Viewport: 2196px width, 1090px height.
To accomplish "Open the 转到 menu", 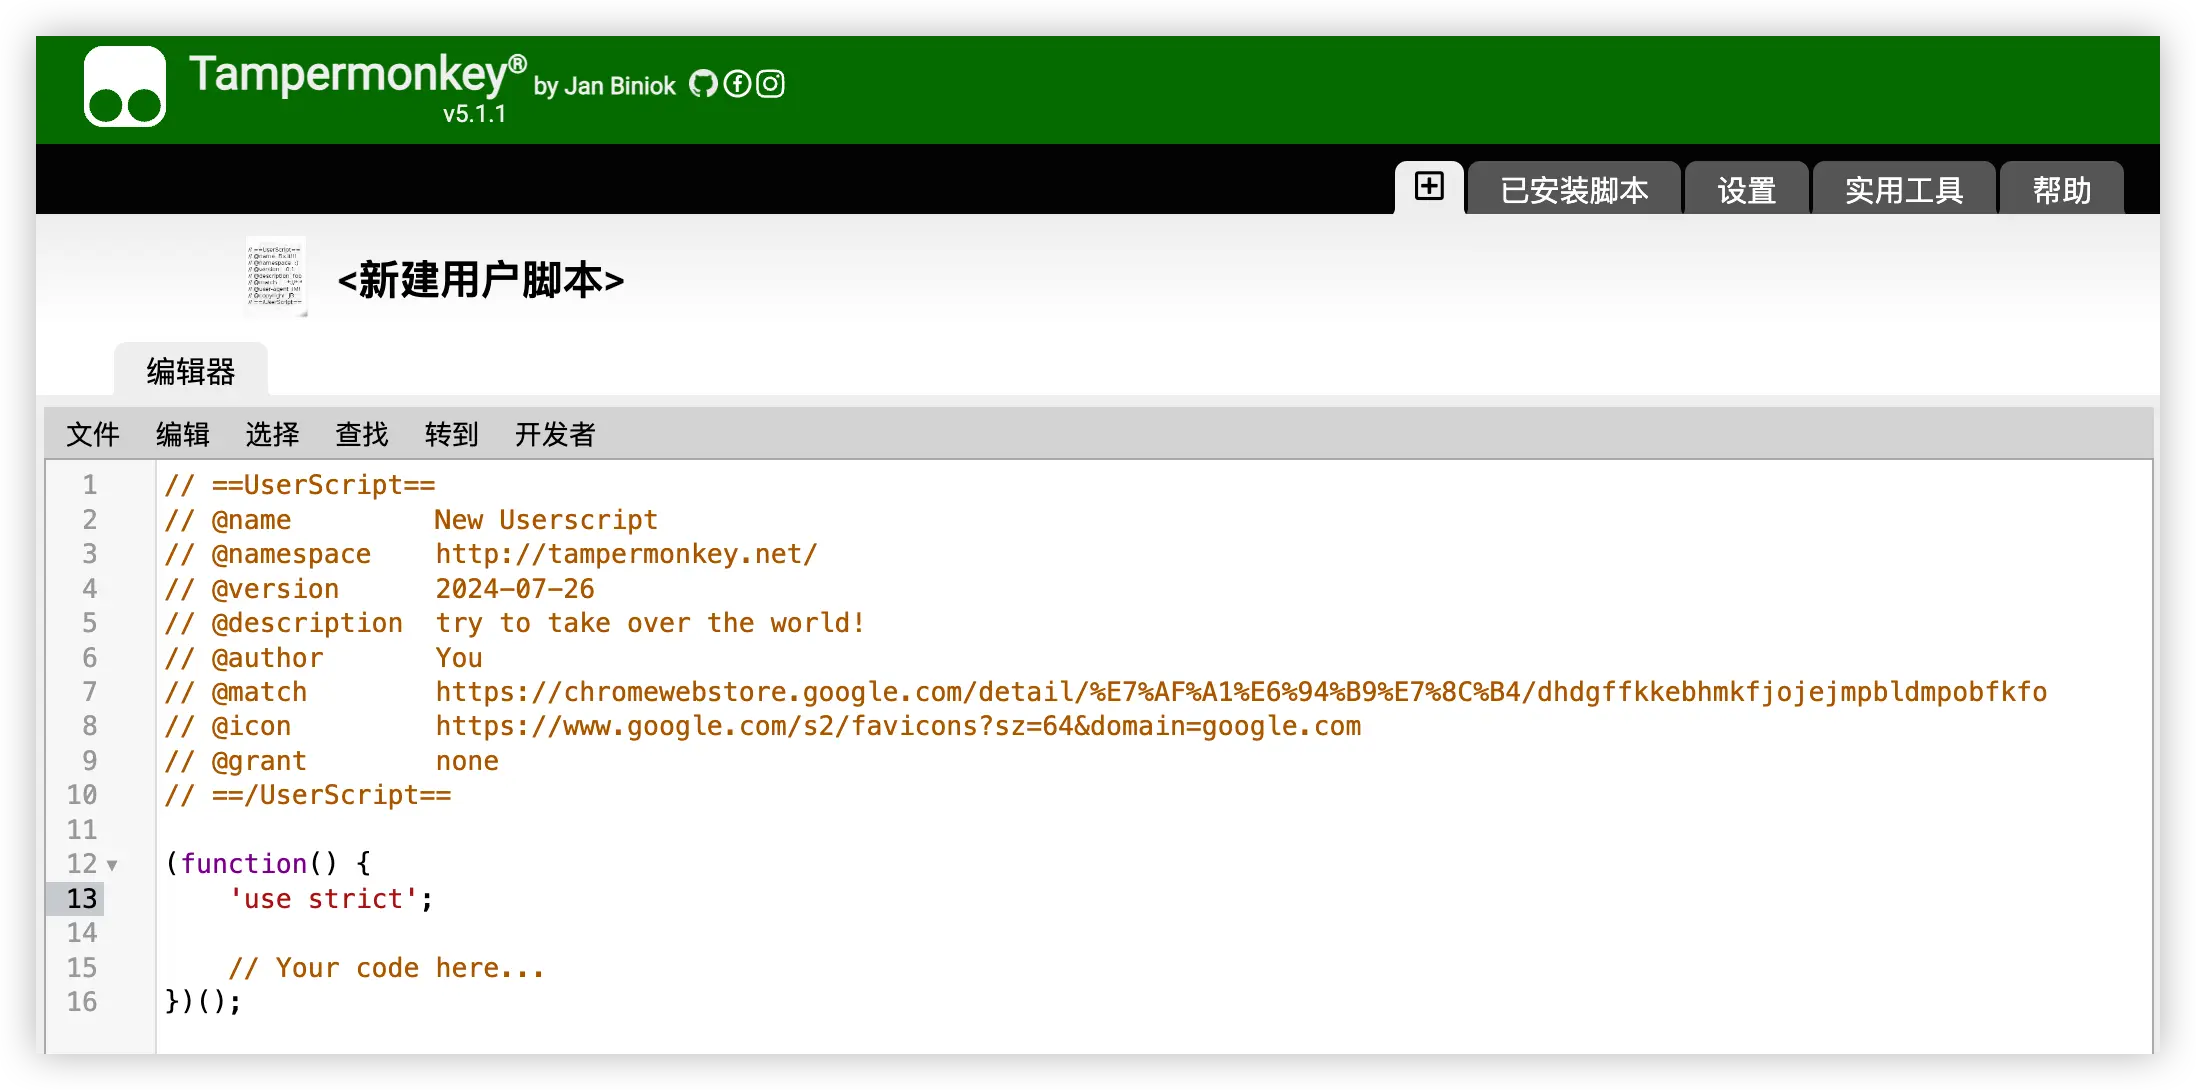I will point(452,434).
